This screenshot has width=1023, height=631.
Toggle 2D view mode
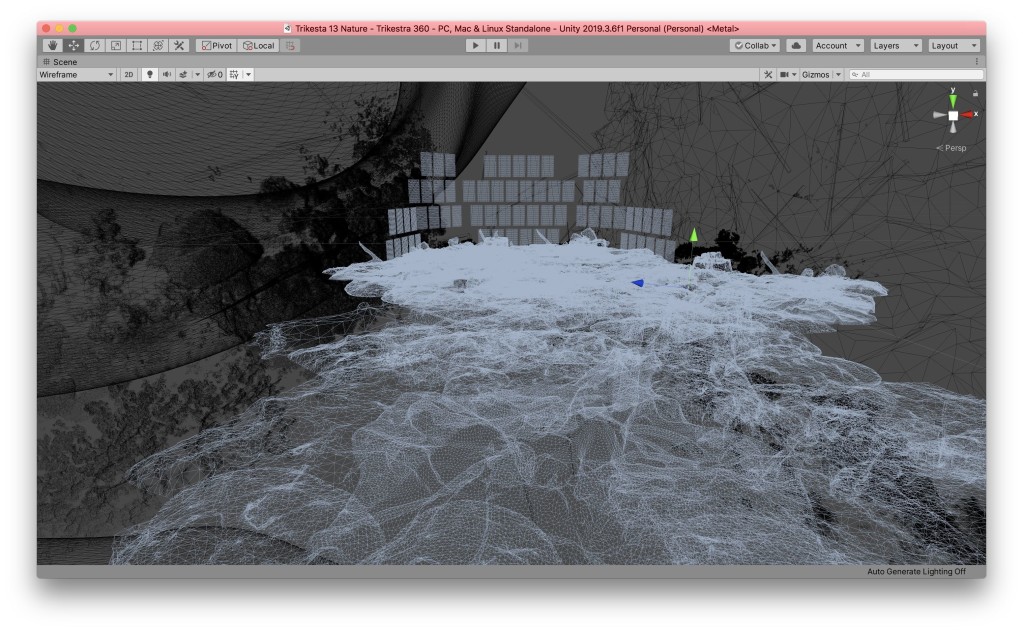129,75
